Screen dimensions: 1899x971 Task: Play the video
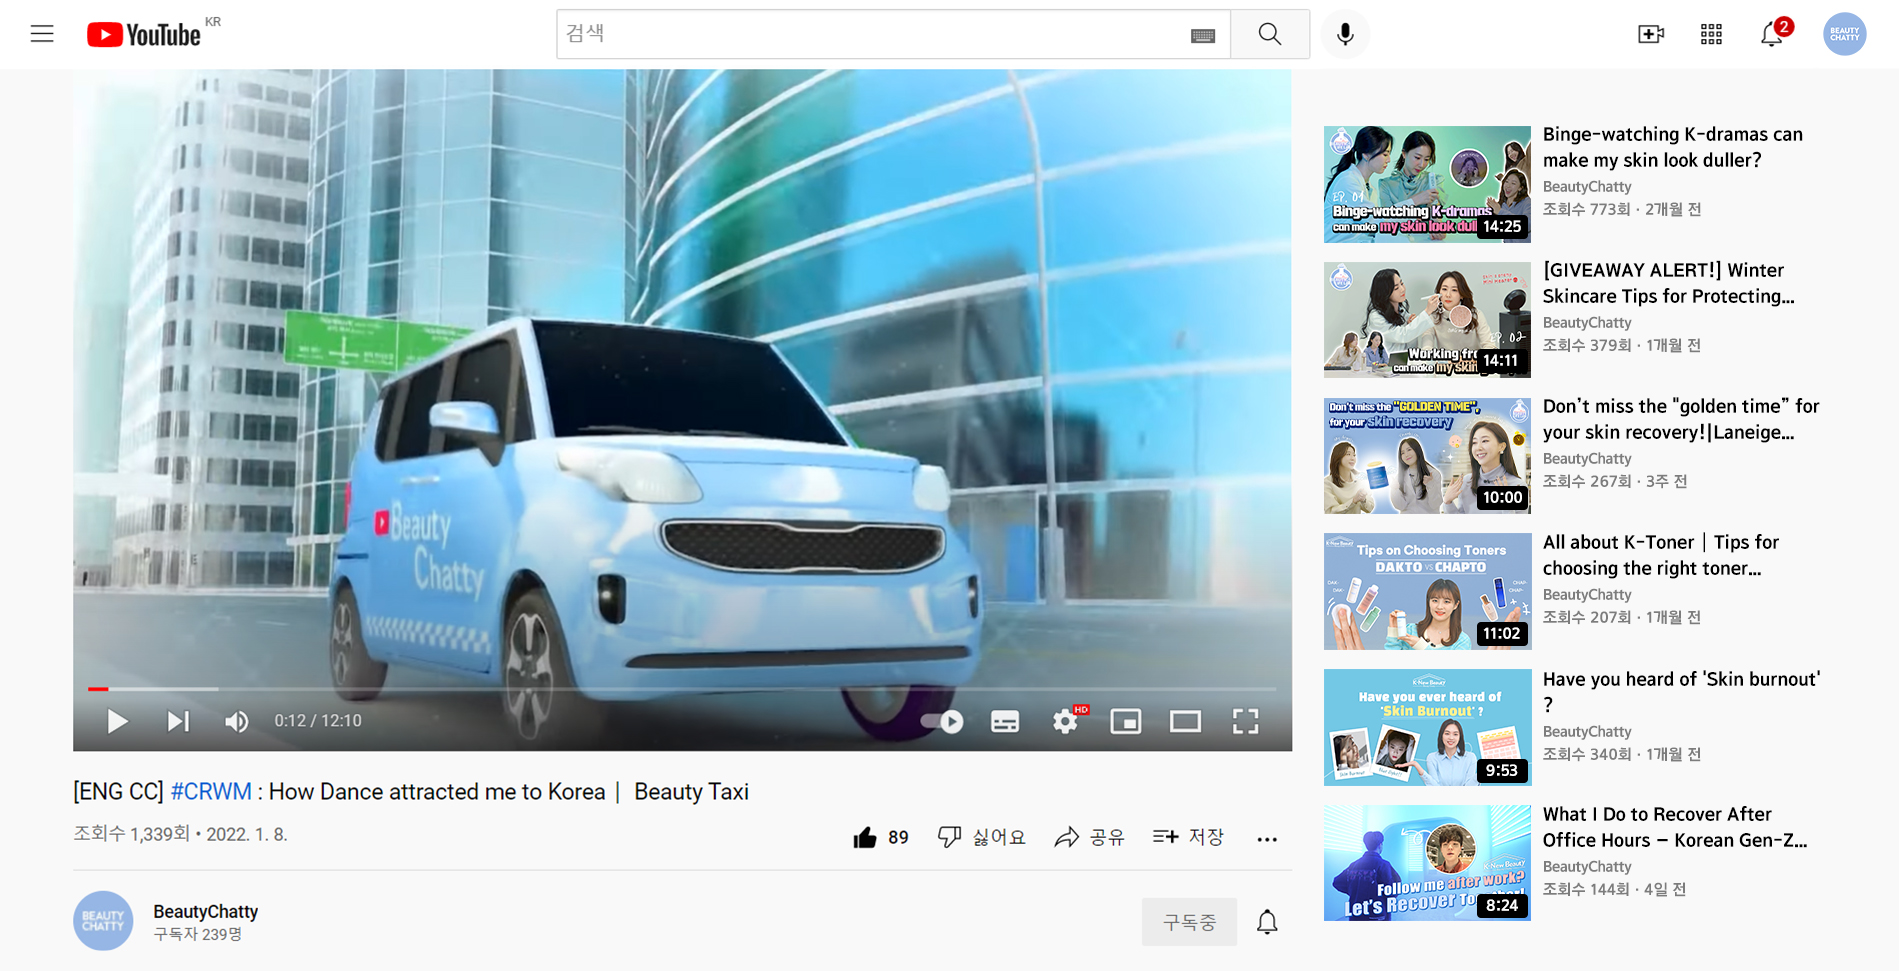point(117,721)
